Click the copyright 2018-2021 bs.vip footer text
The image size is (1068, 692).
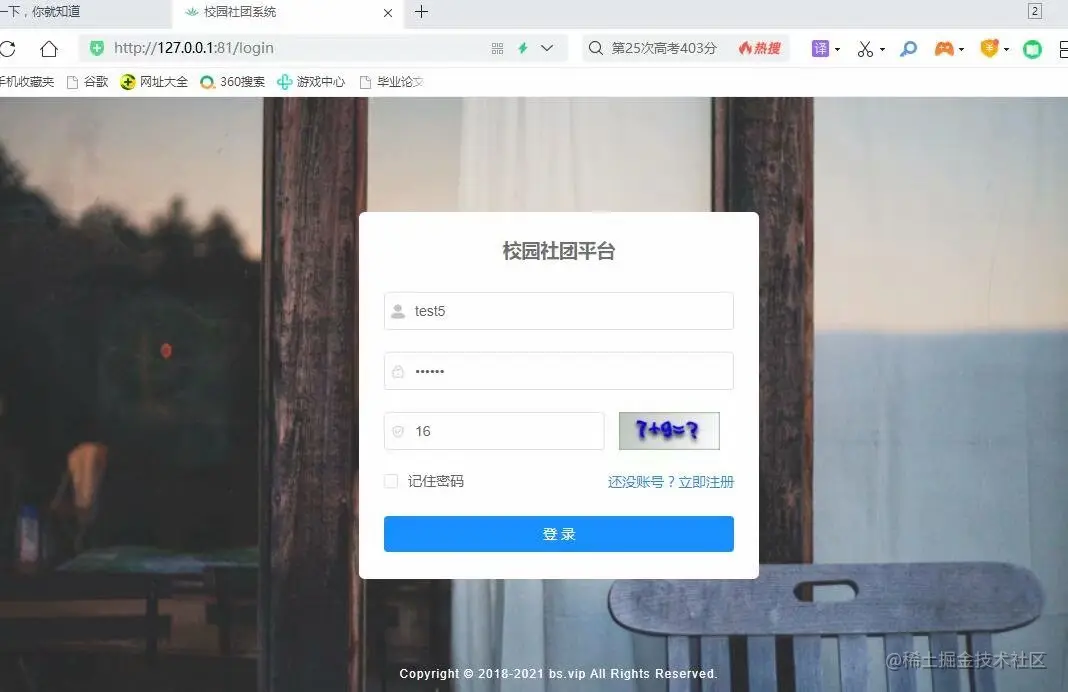point(558,674)
